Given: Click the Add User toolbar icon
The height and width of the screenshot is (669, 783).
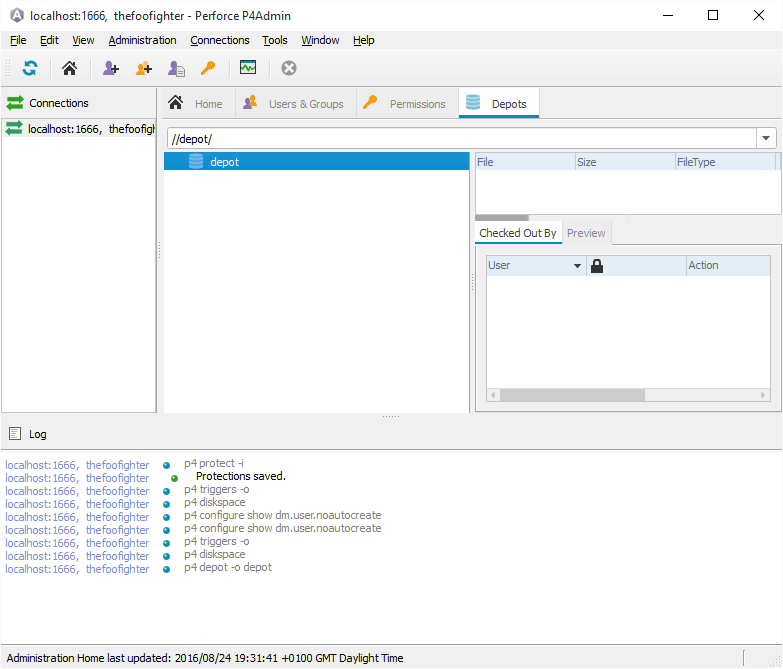Looking at the screenshot, I should pyautogui.click(x=111, y=68).
